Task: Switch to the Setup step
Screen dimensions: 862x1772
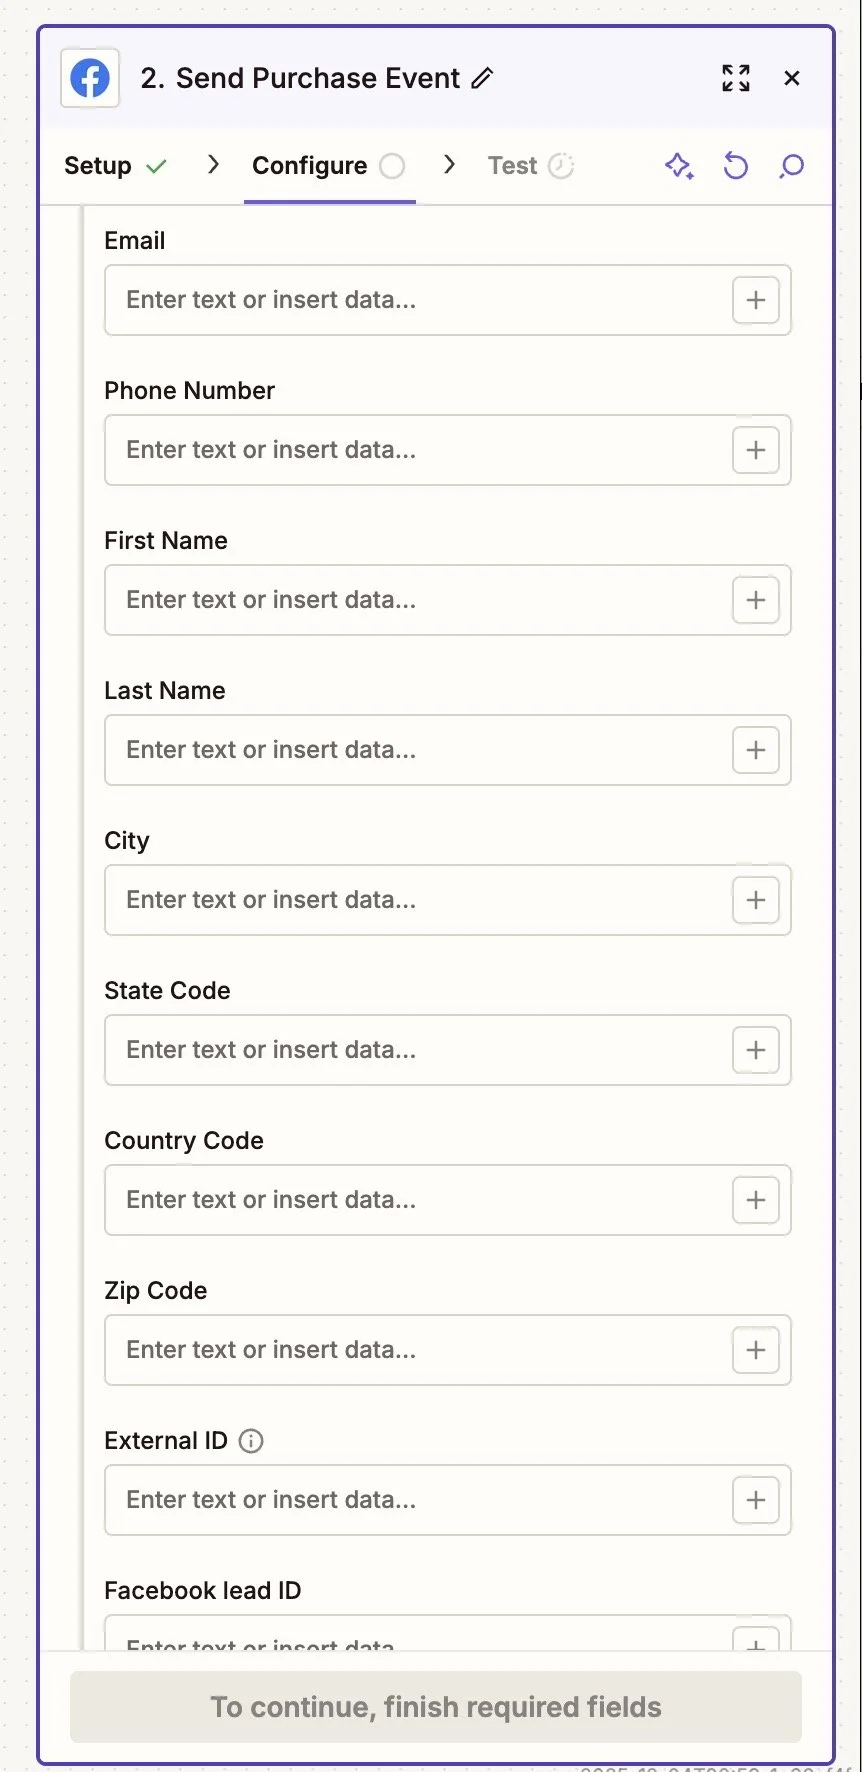Action: click(x=98, y=165)
